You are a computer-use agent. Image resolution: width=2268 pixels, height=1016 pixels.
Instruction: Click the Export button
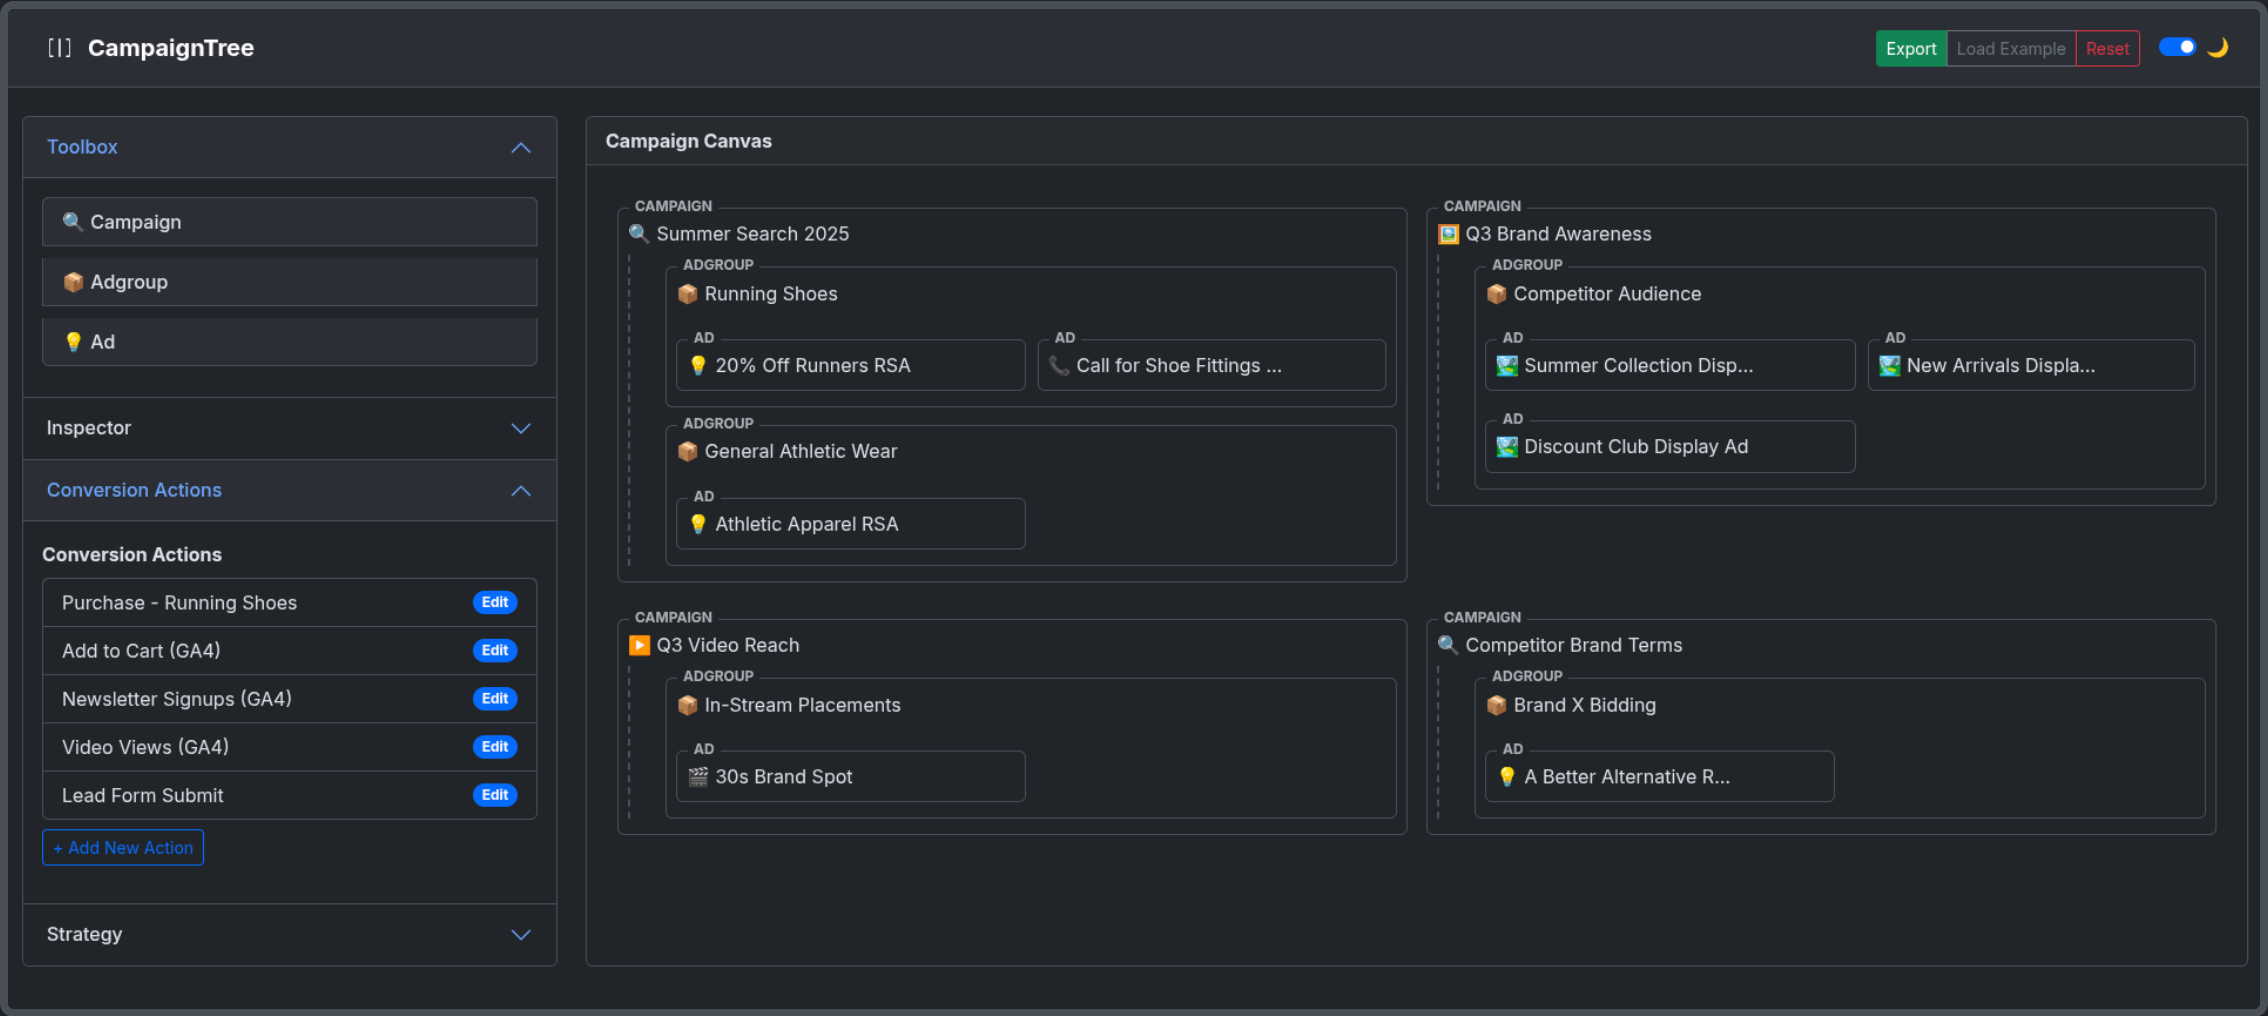(1911, 49)
